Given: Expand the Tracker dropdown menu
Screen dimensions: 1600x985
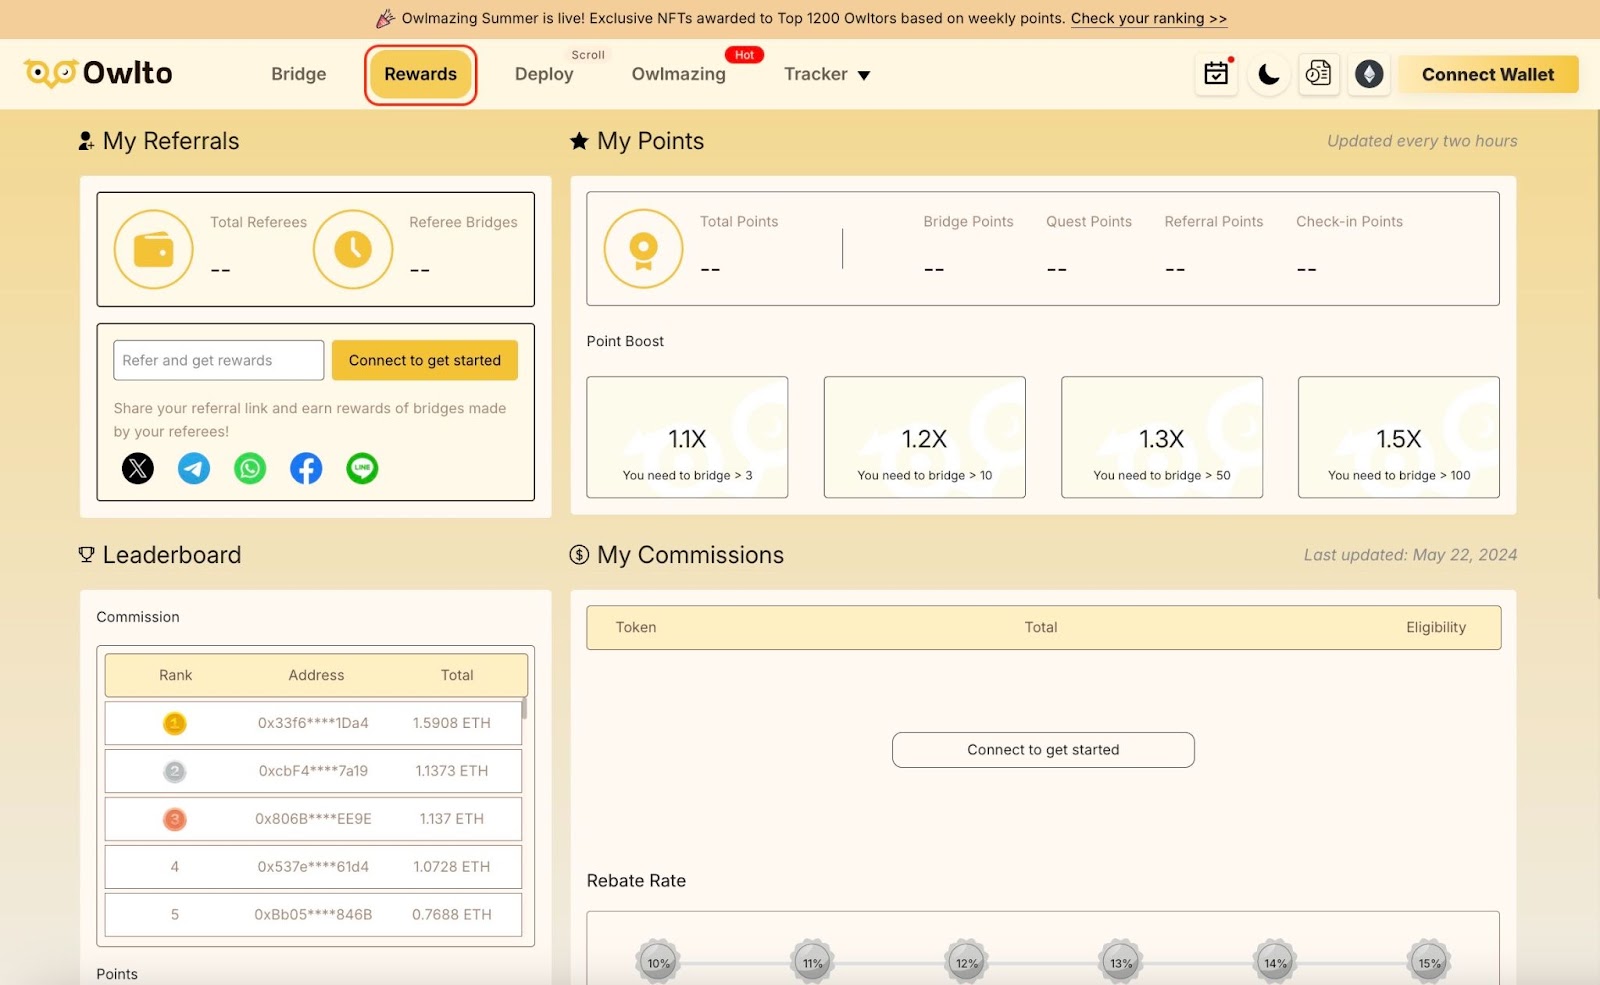Looking at the screenshot, I should click(x=827, y=74).
